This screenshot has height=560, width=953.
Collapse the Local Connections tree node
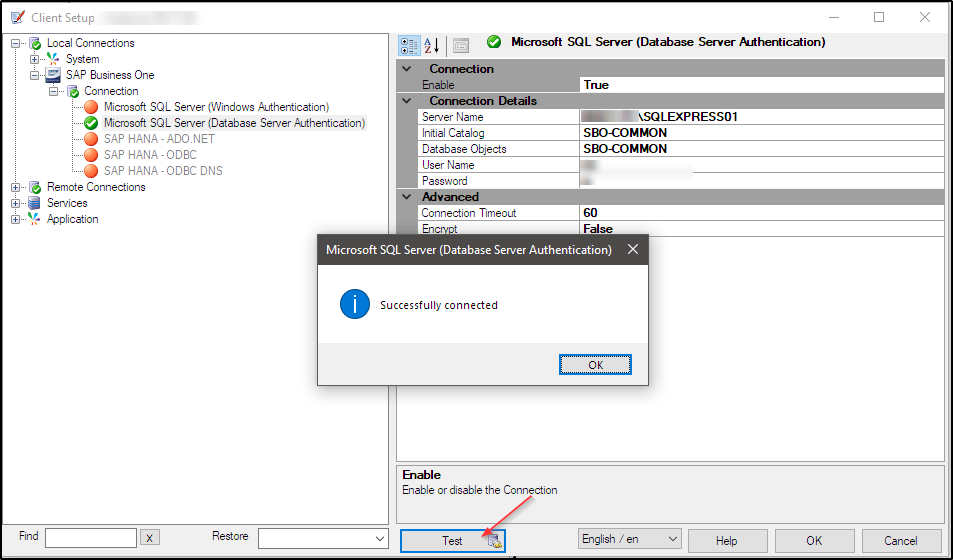(x=15, y=43)
